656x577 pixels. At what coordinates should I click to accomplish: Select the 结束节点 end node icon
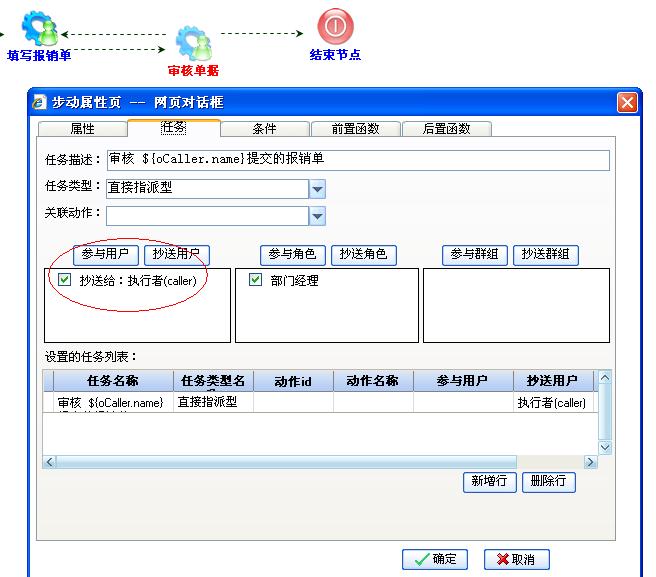pos(336,26)
